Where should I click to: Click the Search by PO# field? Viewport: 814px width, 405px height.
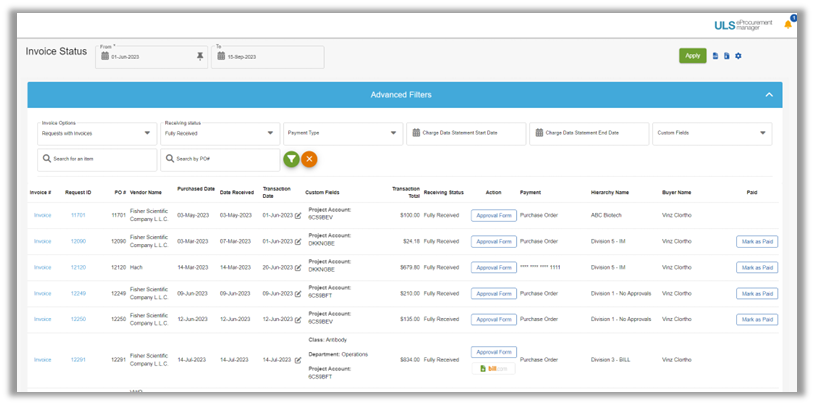(220, 159)
